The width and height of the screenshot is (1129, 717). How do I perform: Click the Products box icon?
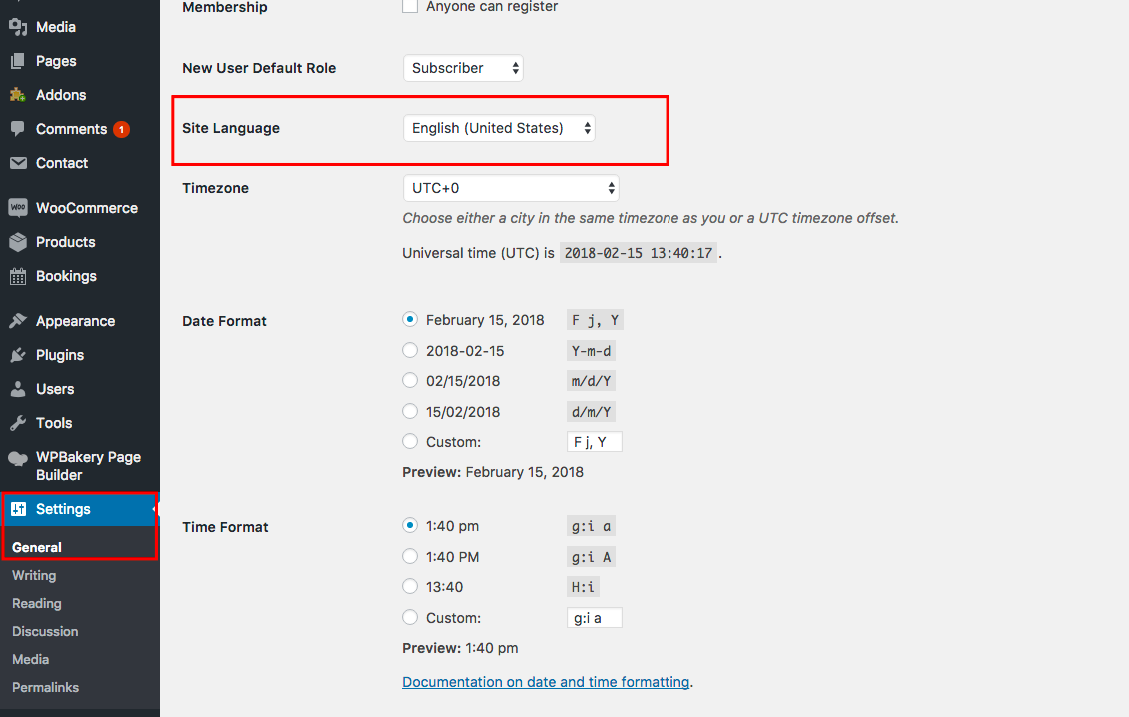click(18, 242)
